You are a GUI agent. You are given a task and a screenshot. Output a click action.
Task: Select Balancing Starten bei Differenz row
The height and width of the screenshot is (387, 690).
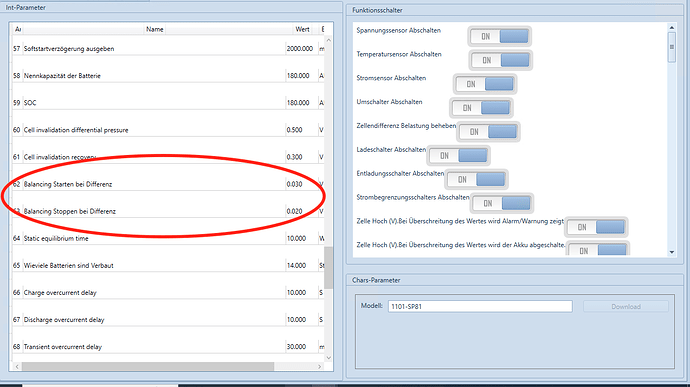click(168, 184)
